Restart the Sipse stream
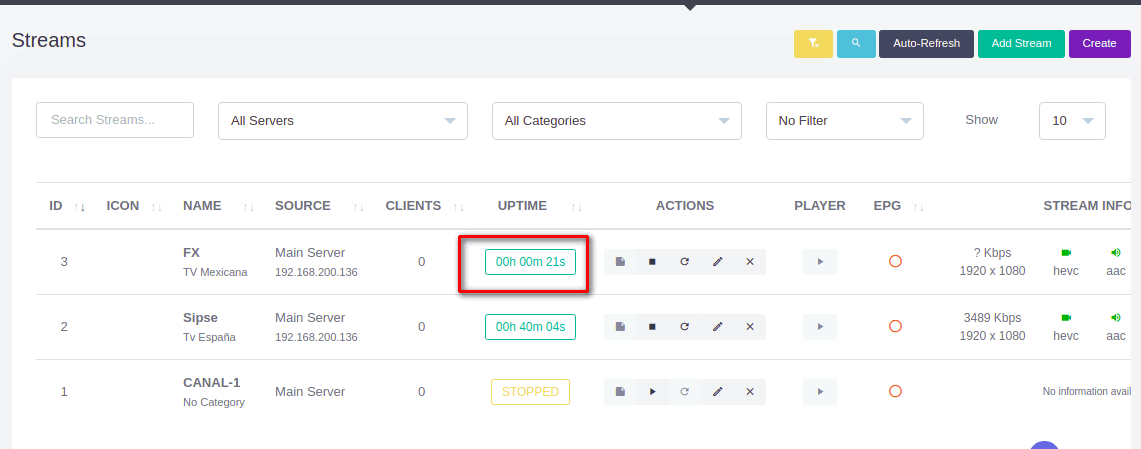The height and width of the screenshot is (449, 1141). [x=685, y=327]
